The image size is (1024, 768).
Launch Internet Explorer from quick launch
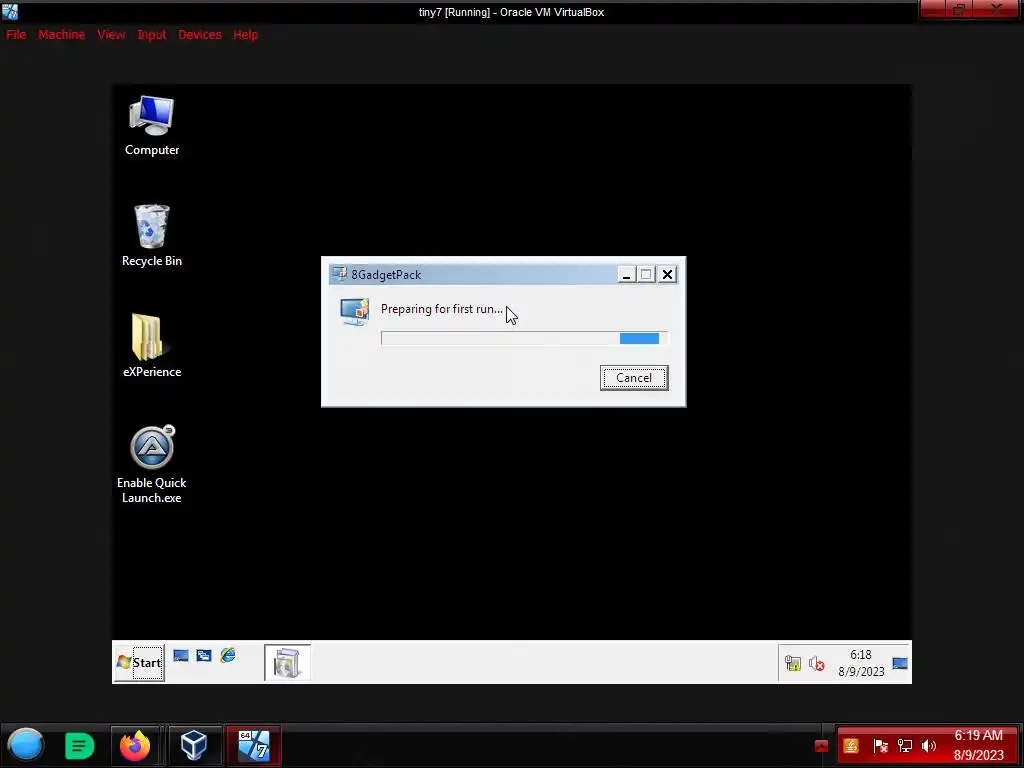(227, 655)
